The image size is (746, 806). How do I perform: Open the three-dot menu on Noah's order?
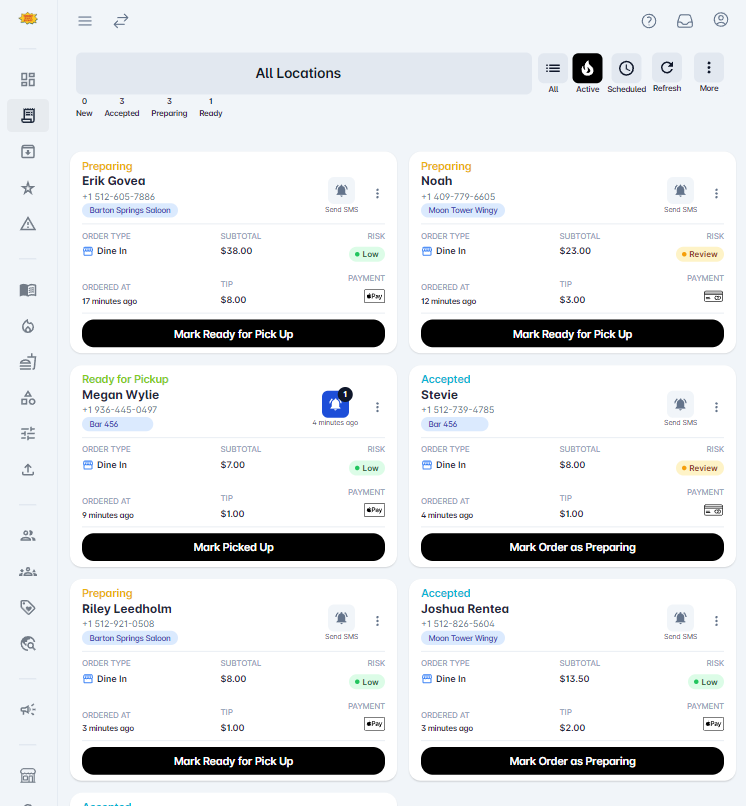coord(716,194)
